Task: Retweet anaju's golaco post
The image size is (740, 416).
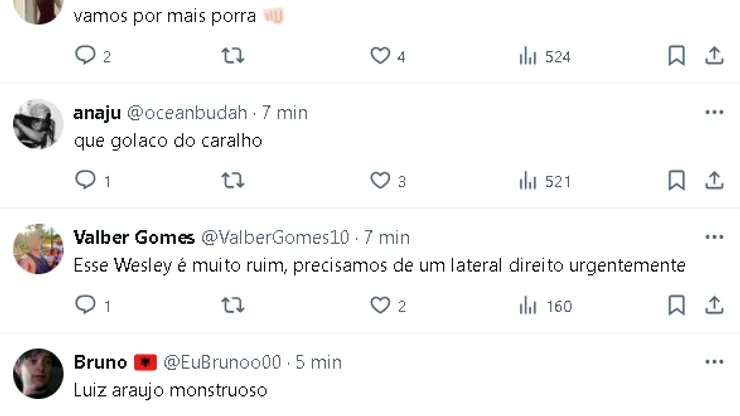Action: pyautogui.click(x=232, y=181)
